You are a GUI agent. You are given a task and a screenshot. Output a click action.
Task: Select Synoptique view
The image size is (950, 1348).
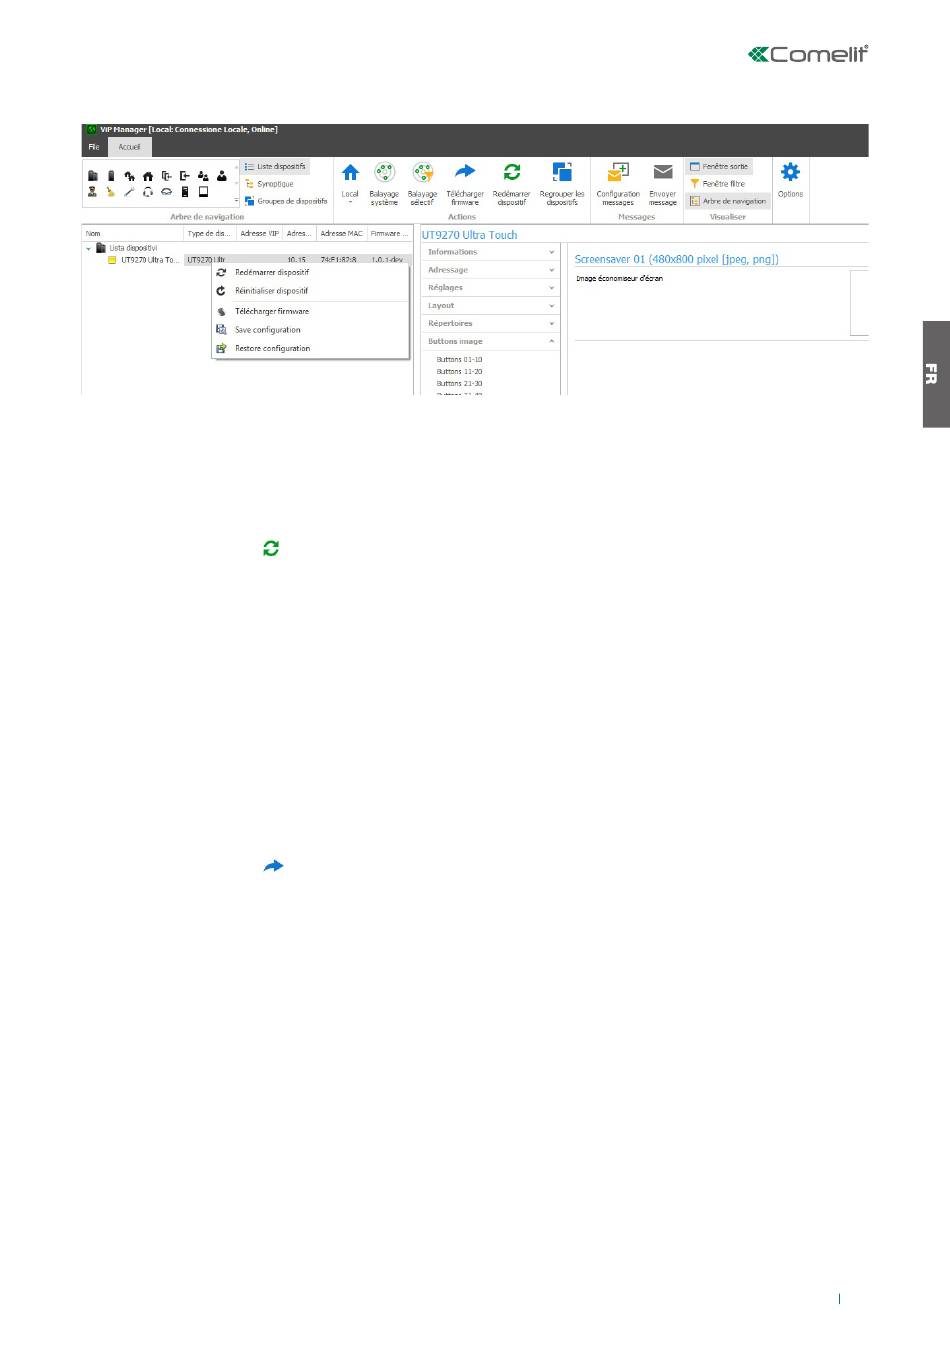[268, 184]
